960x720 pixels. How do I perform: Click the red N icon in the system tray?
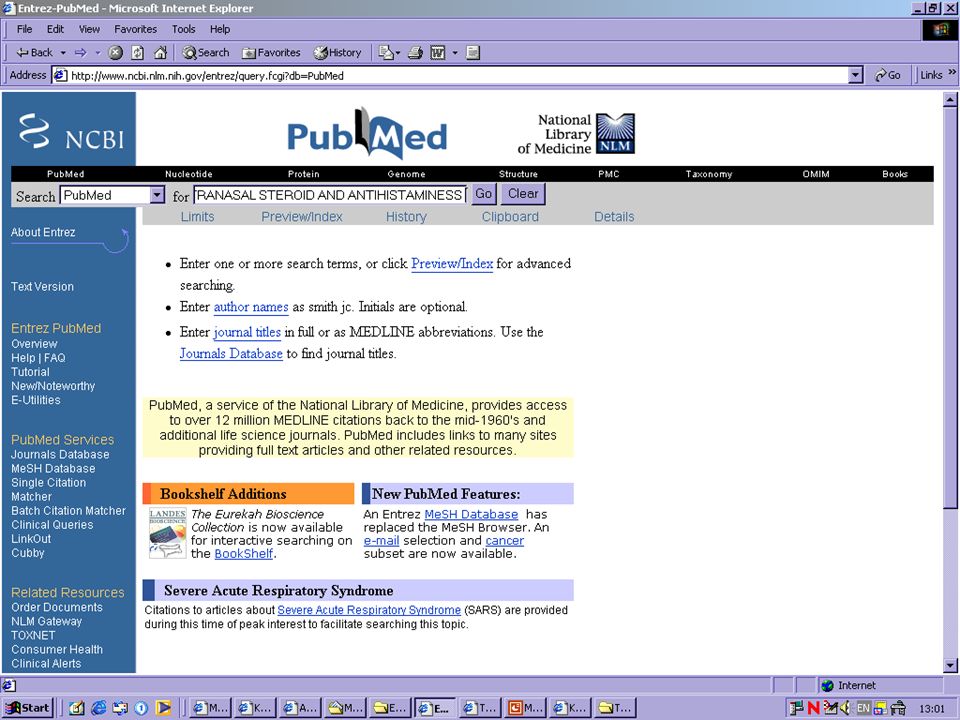coord(814,708)
